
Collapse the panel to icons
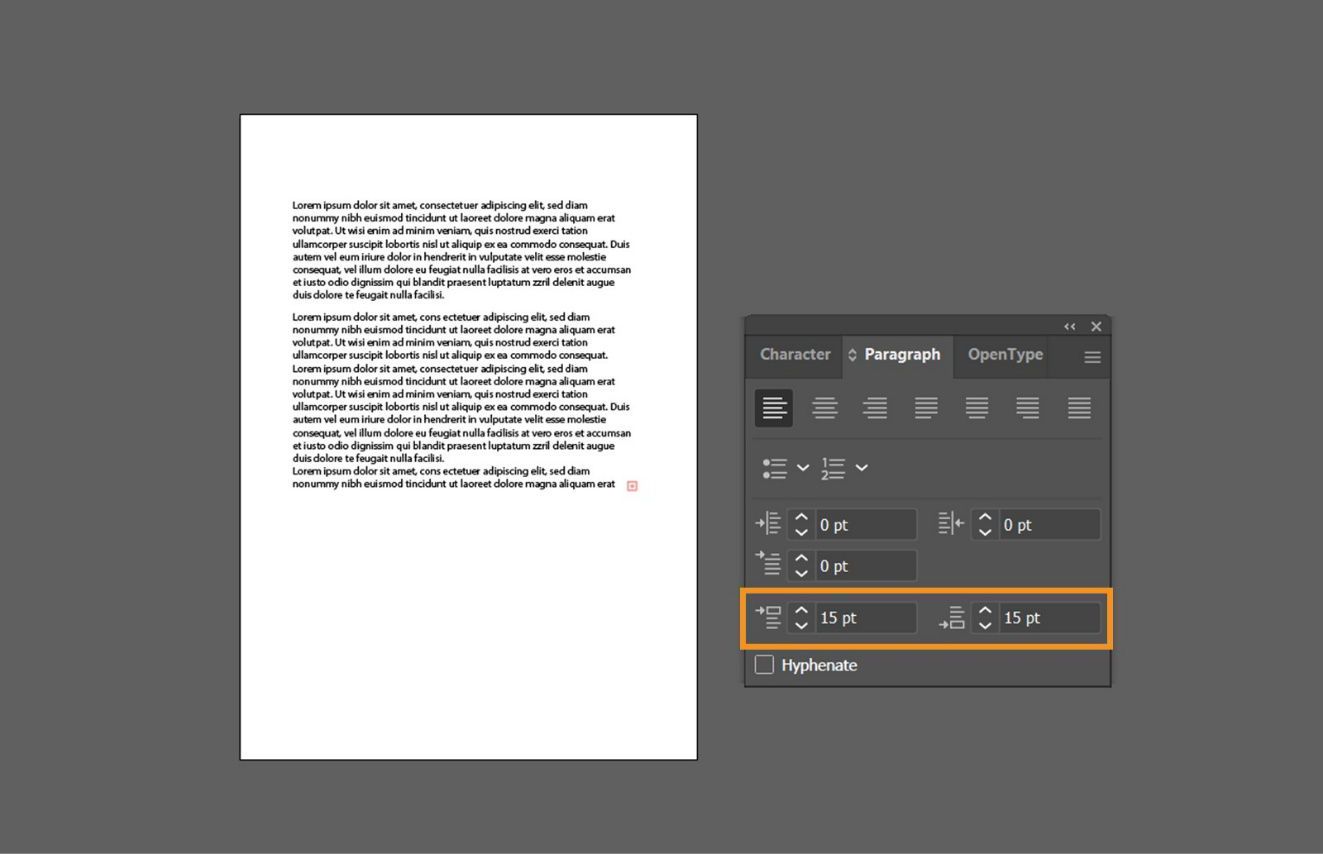pyautogui.click(x=1069, y=326)
